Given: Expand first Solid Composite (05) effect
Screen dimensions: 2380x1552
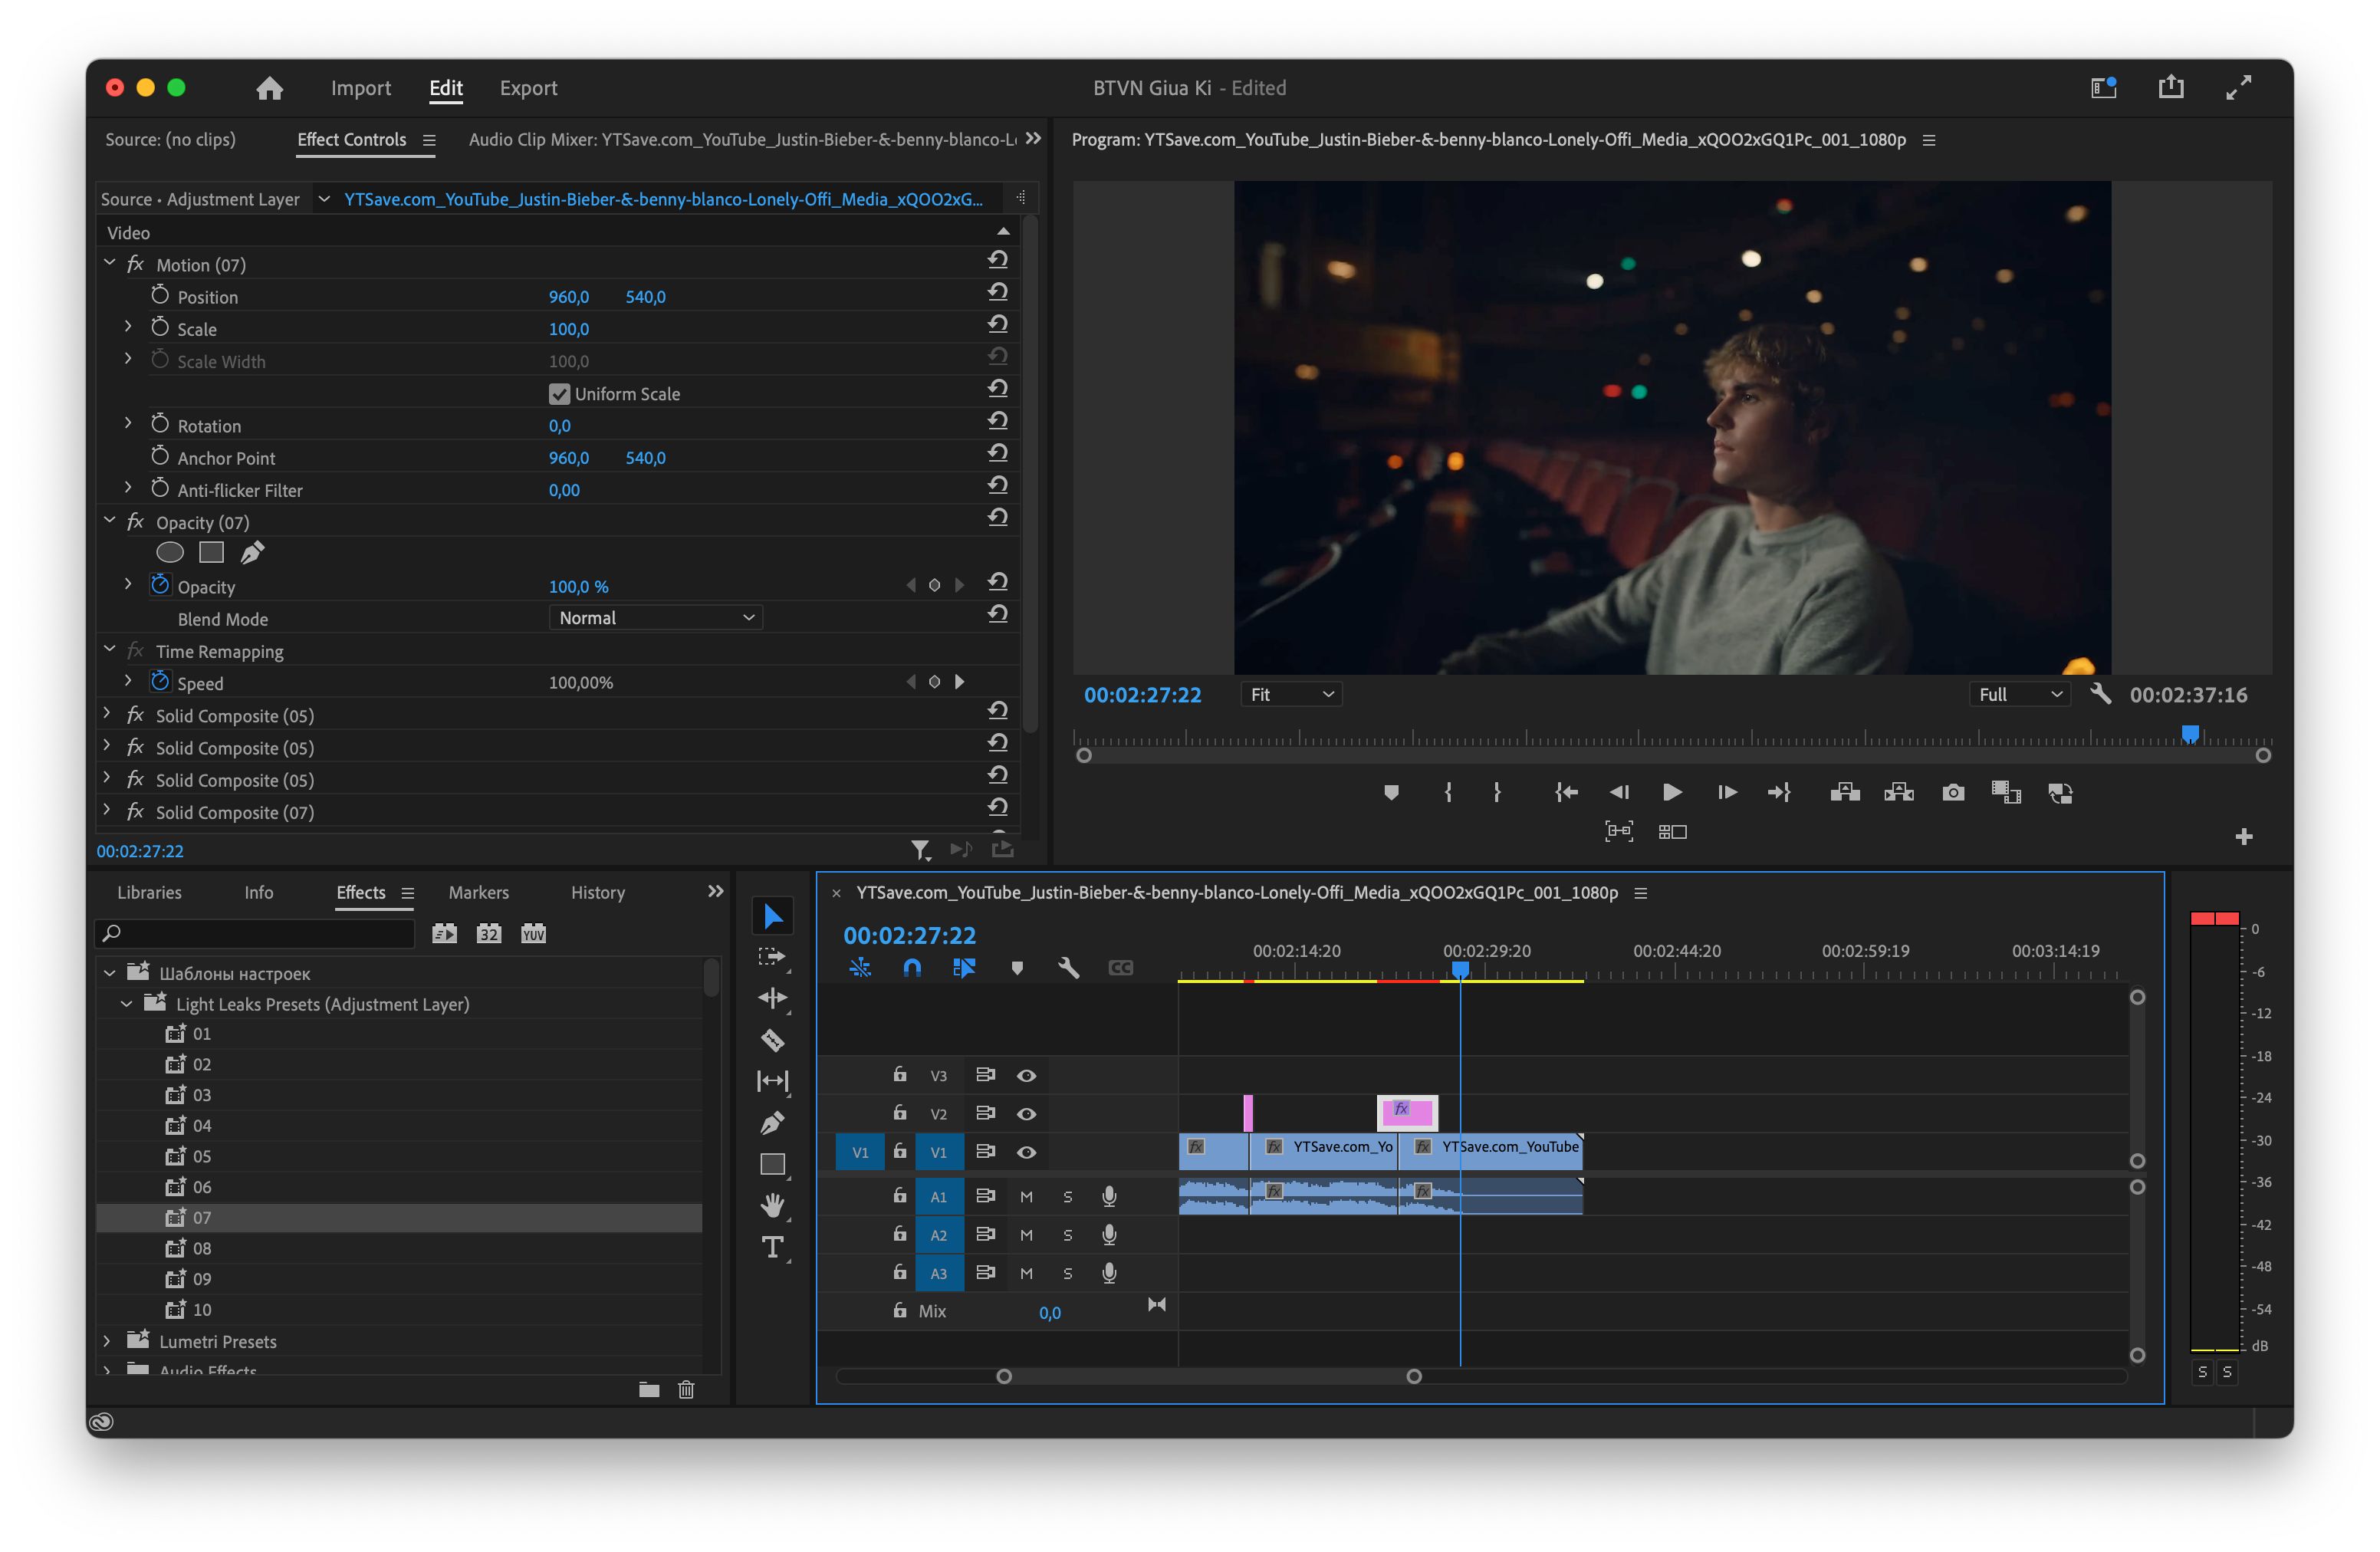Looking at the screenshot, I should pyautogui.click(x=108, y=714).
